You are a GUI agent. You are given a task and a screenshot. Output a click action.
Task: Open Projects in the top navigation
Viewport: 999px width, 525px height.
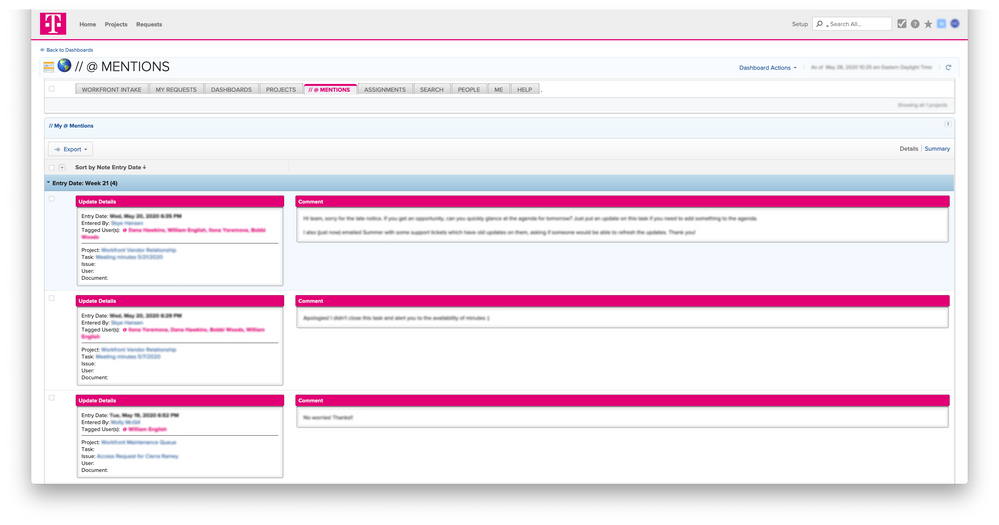116,24
